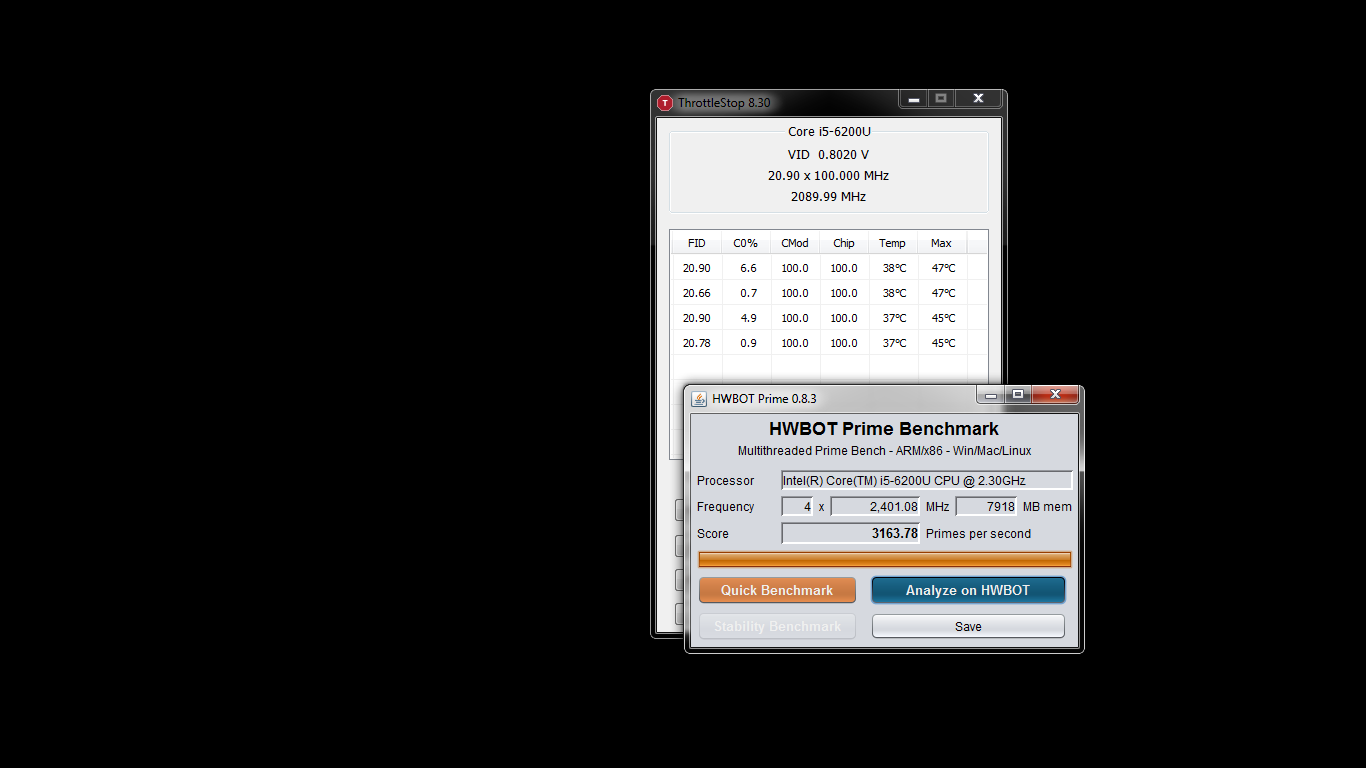Select the C0% cell 0.9
The height and width of the screenshot is (768, 1366).
click(748, 343)
